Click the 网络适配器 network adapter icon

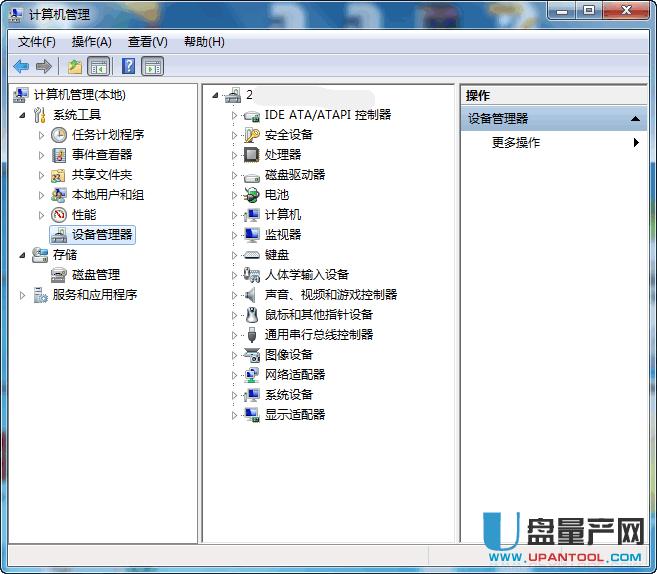(x=252, y=375)
